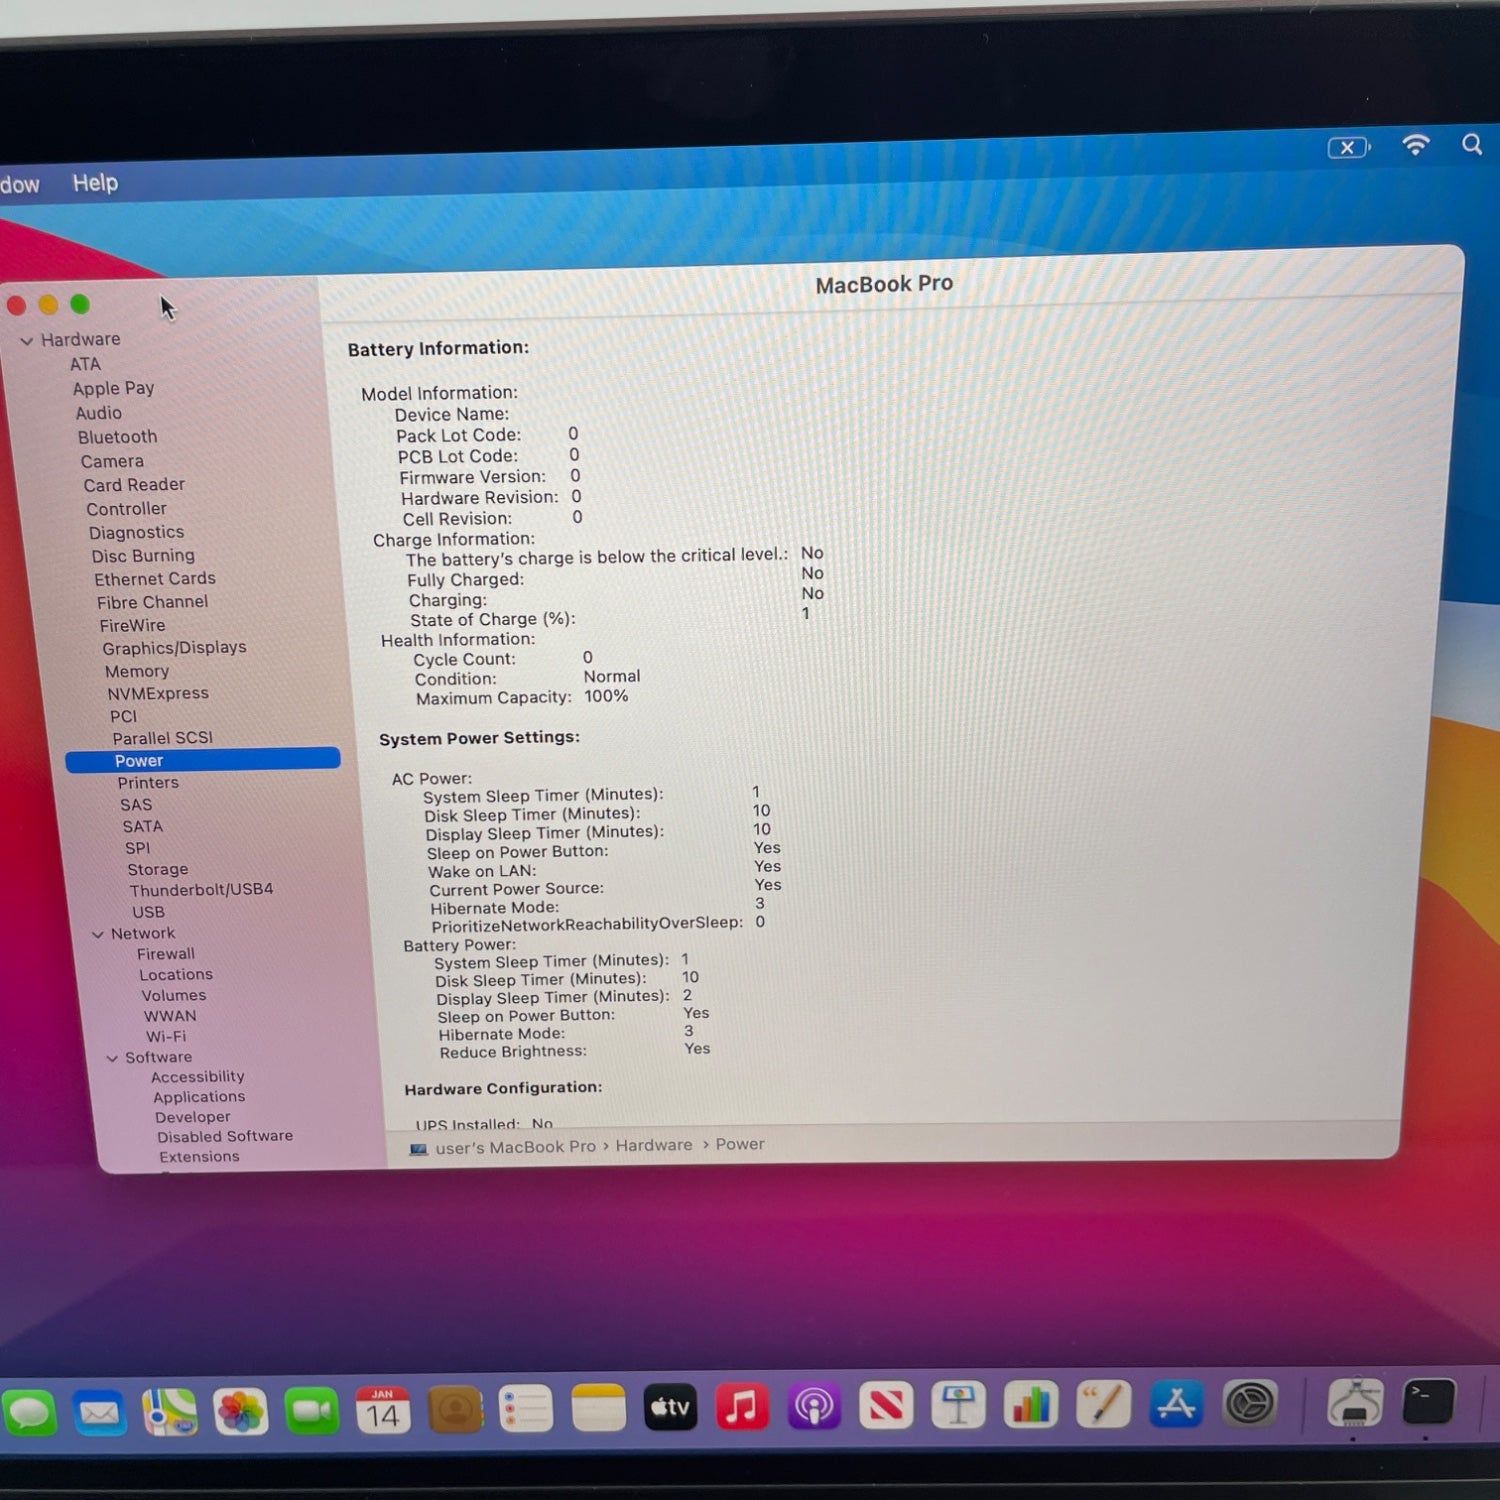Launch the Music app from Dock
This screenshot has height=1500, width=1500.
(741, 1408)
